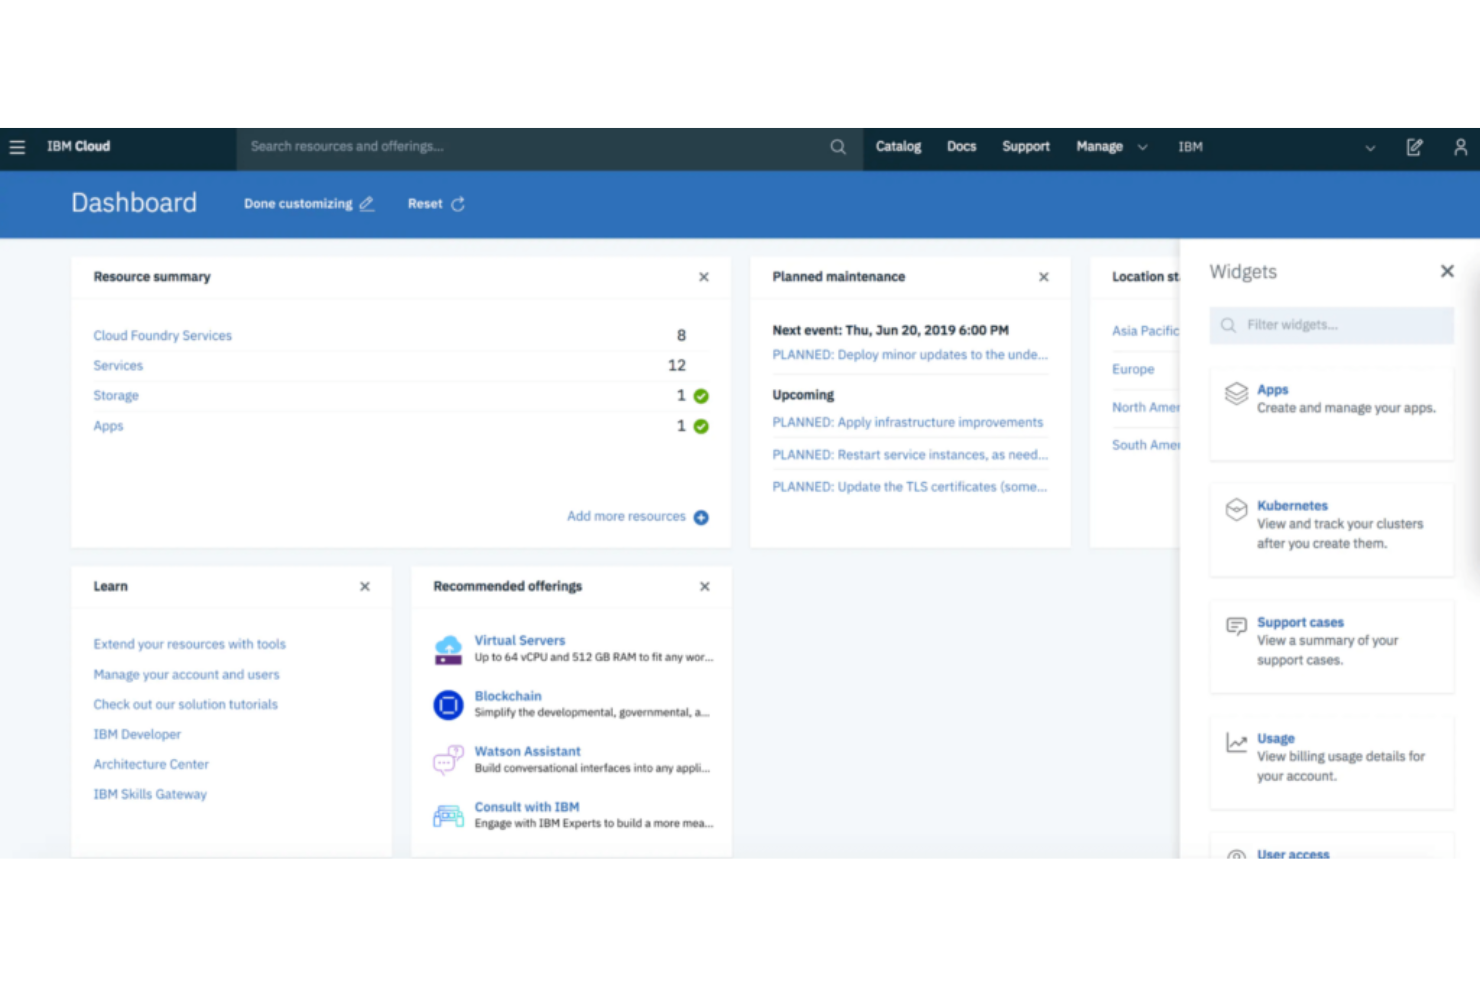
Task: Click the filter widgets search field
Action: click(1331, 324)
